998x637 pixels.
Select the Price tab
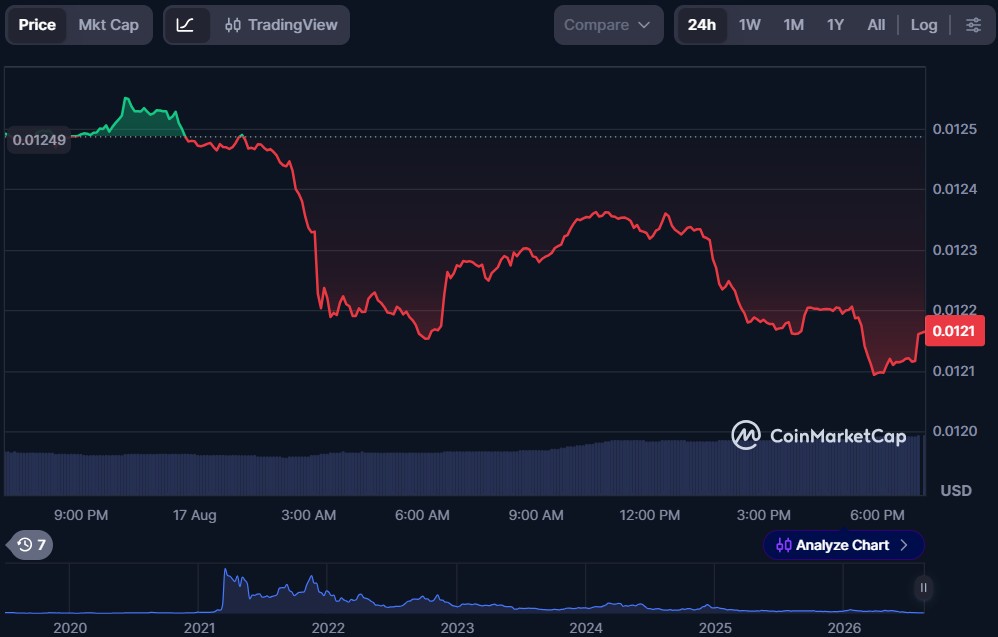[37, 25]
